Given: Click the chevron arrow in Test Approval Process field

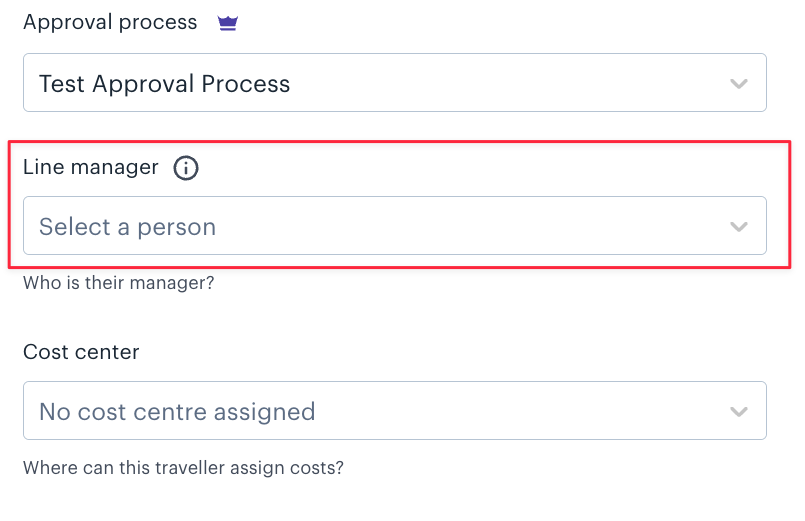Looking at the screenshot, I should click(x=739, y=83).
